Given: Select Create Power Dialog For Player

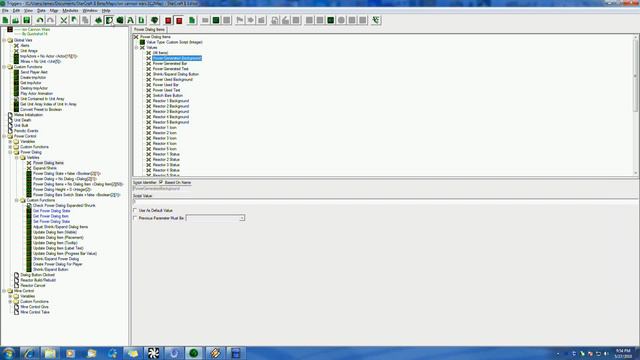Looking at the screenshot, I should 58,264.
